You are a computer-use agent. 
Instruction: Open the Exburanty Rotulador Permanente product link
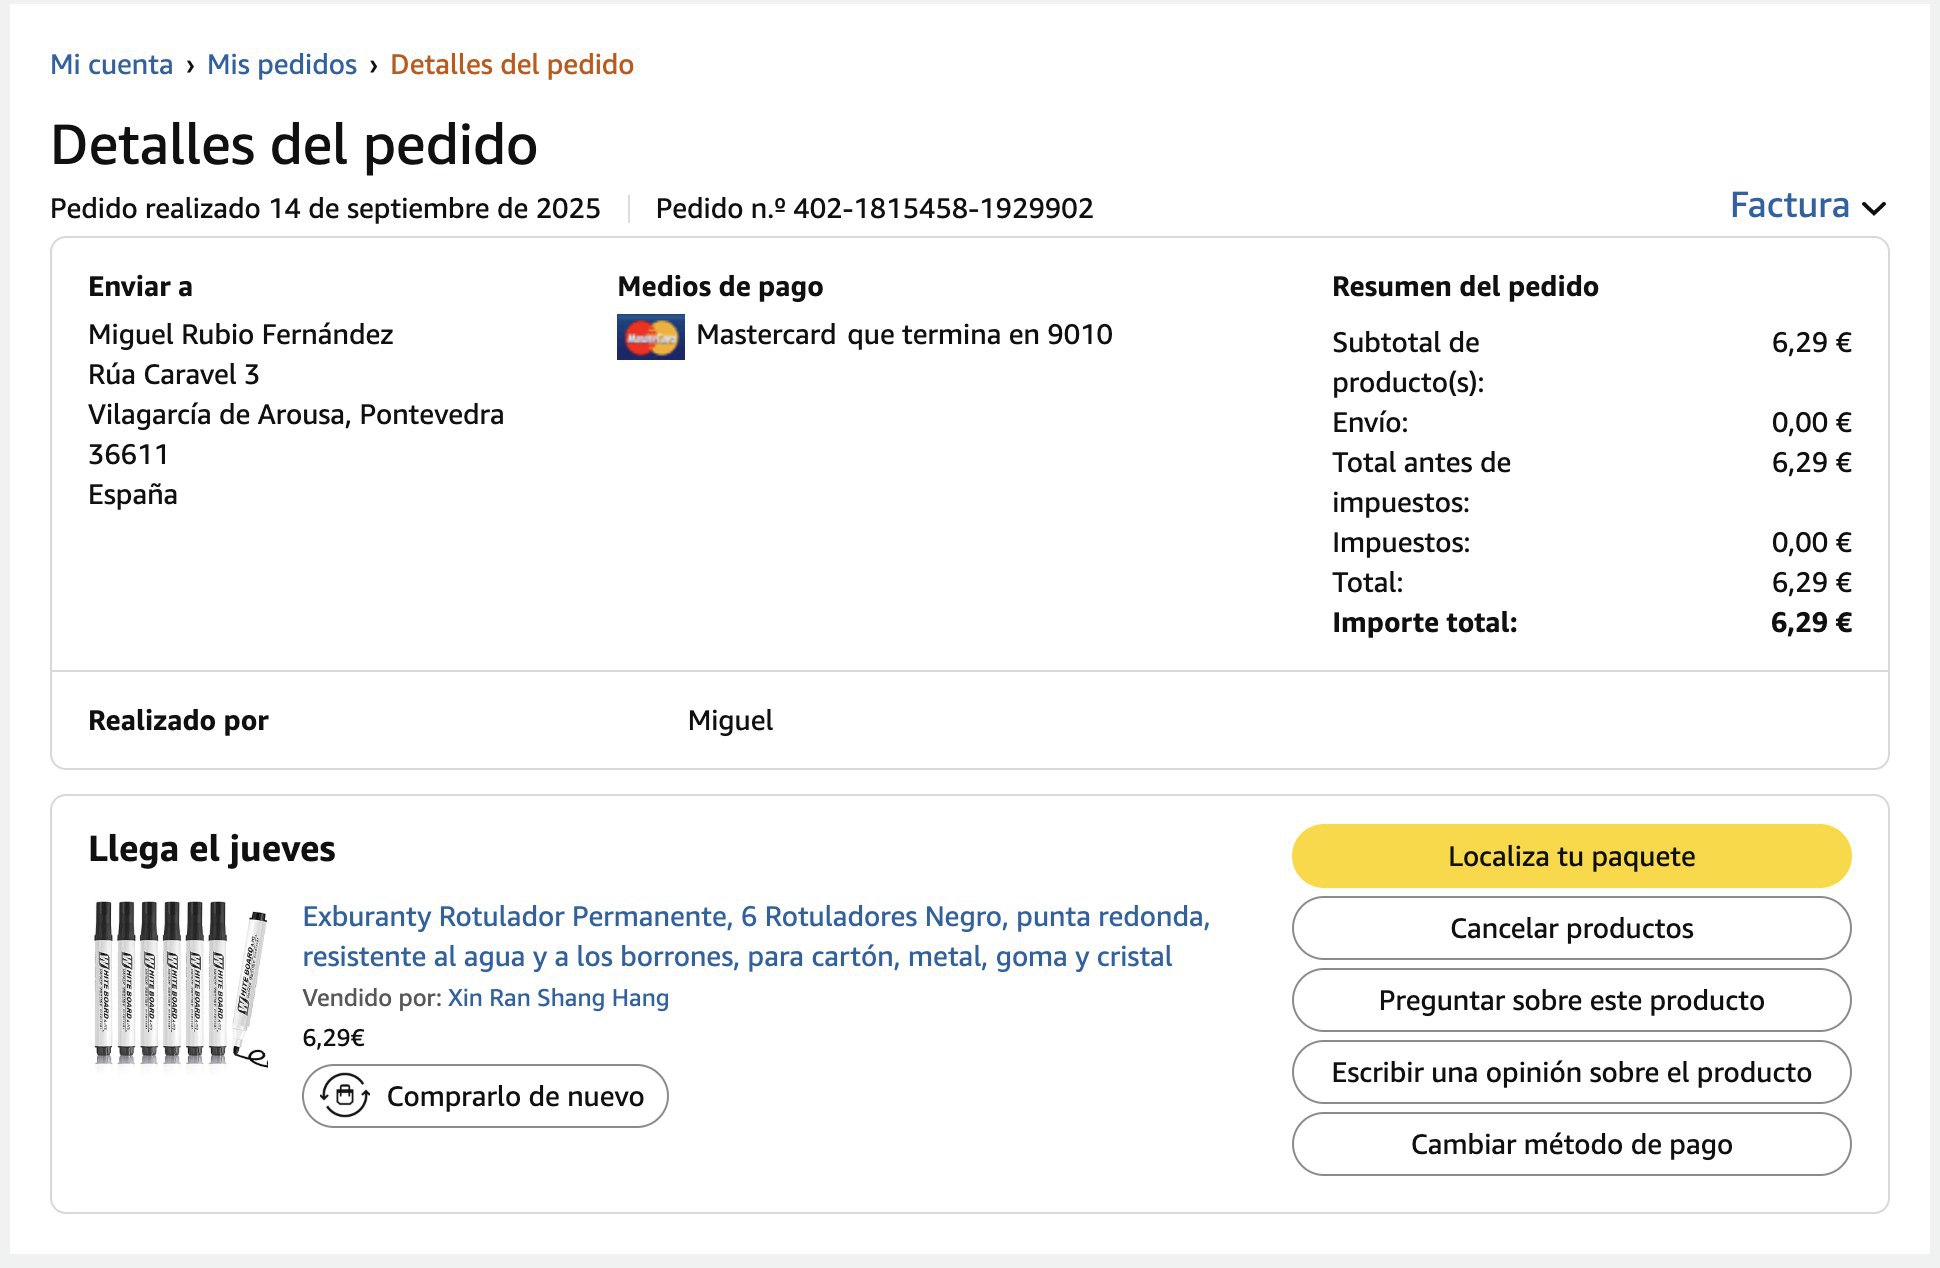(755, 936)
